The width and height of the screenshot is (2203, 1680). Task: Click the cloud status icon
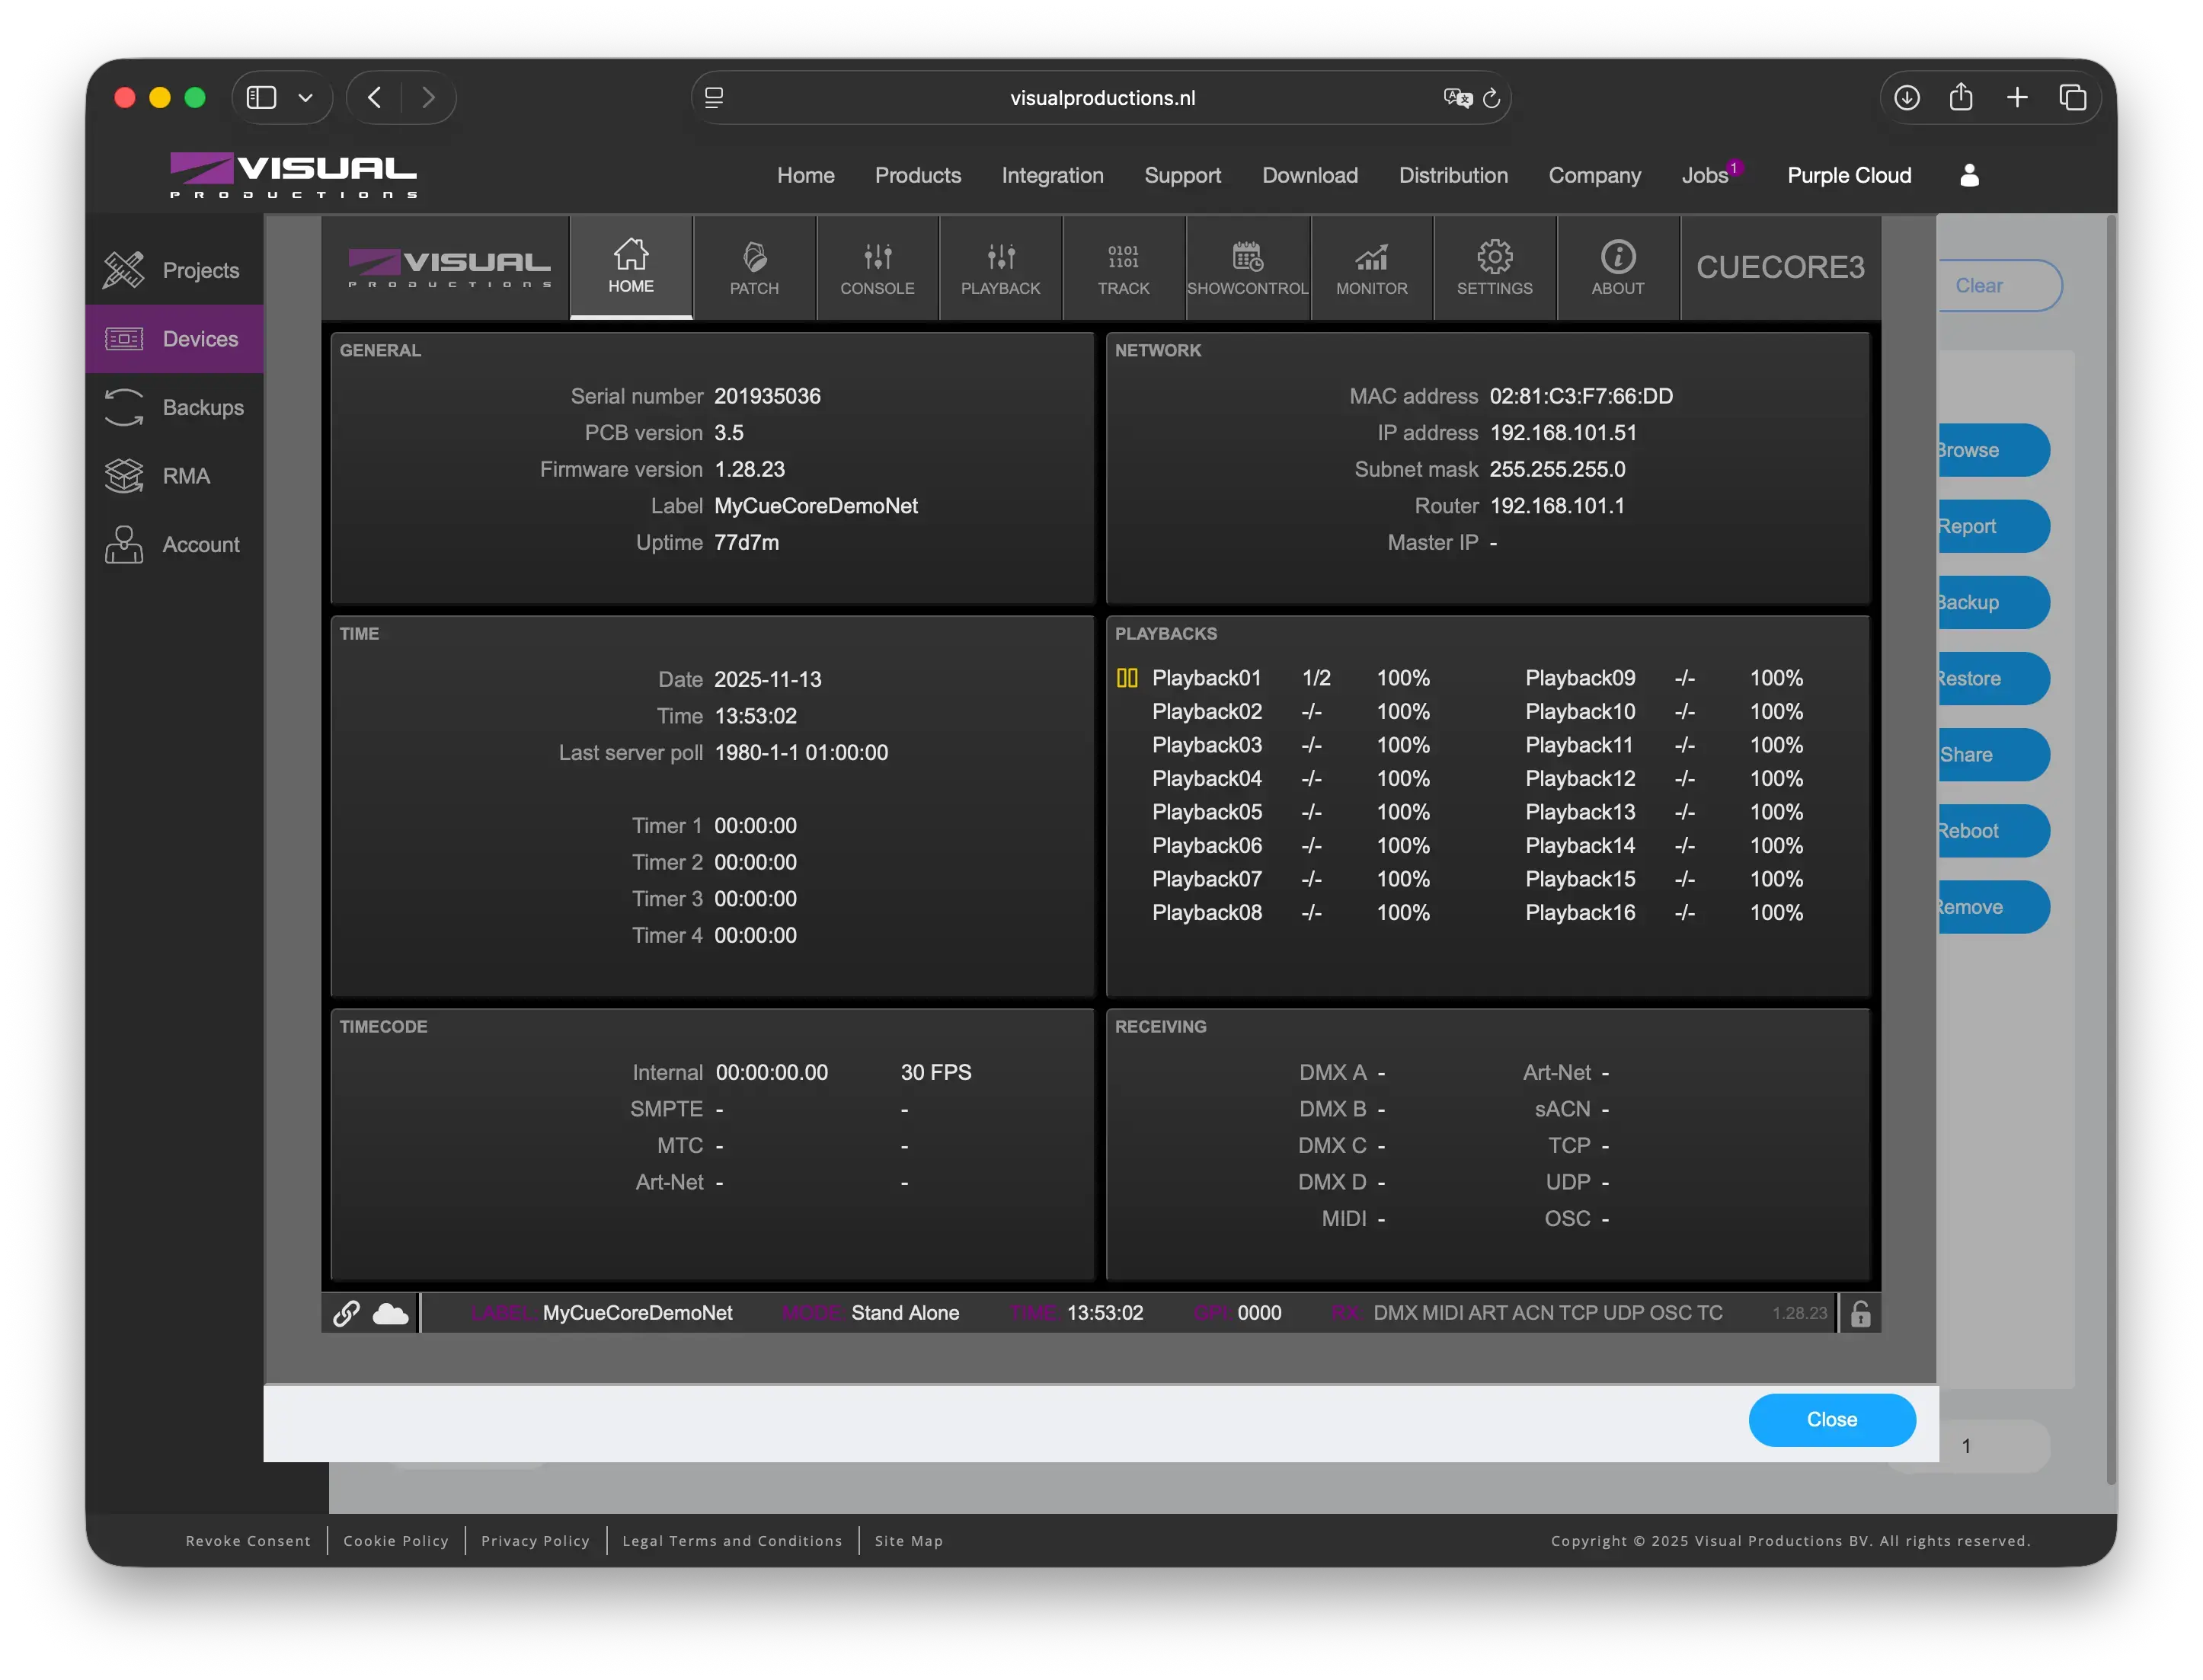[x=390, y=1313]
